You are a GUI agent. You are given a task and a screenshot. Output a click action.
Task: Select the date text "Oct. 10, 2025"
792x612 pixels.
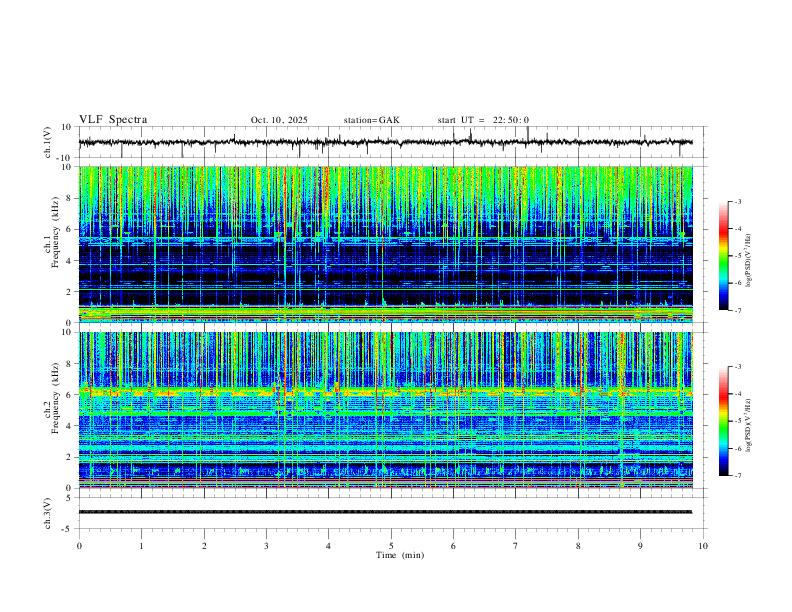[x=279, y=120]
